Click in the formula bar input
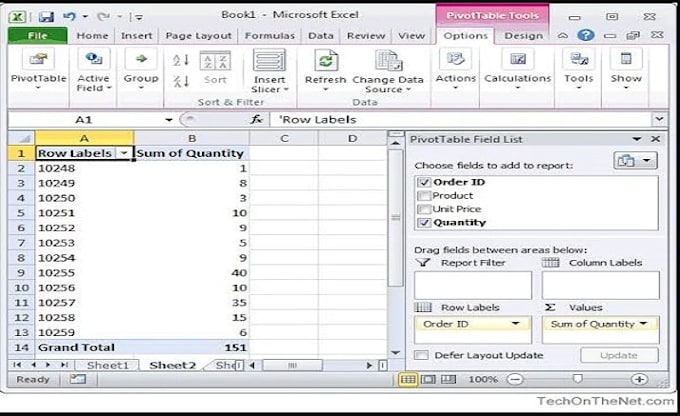 pyautogui.click(x=461, y=119)
